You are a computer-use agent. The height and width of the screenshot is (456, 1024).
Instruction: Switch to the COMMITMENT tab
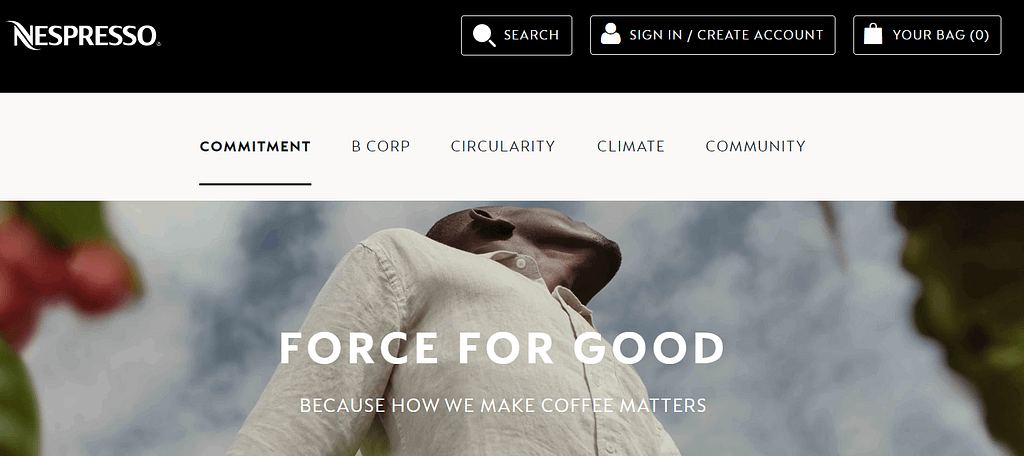coord(255,146)
